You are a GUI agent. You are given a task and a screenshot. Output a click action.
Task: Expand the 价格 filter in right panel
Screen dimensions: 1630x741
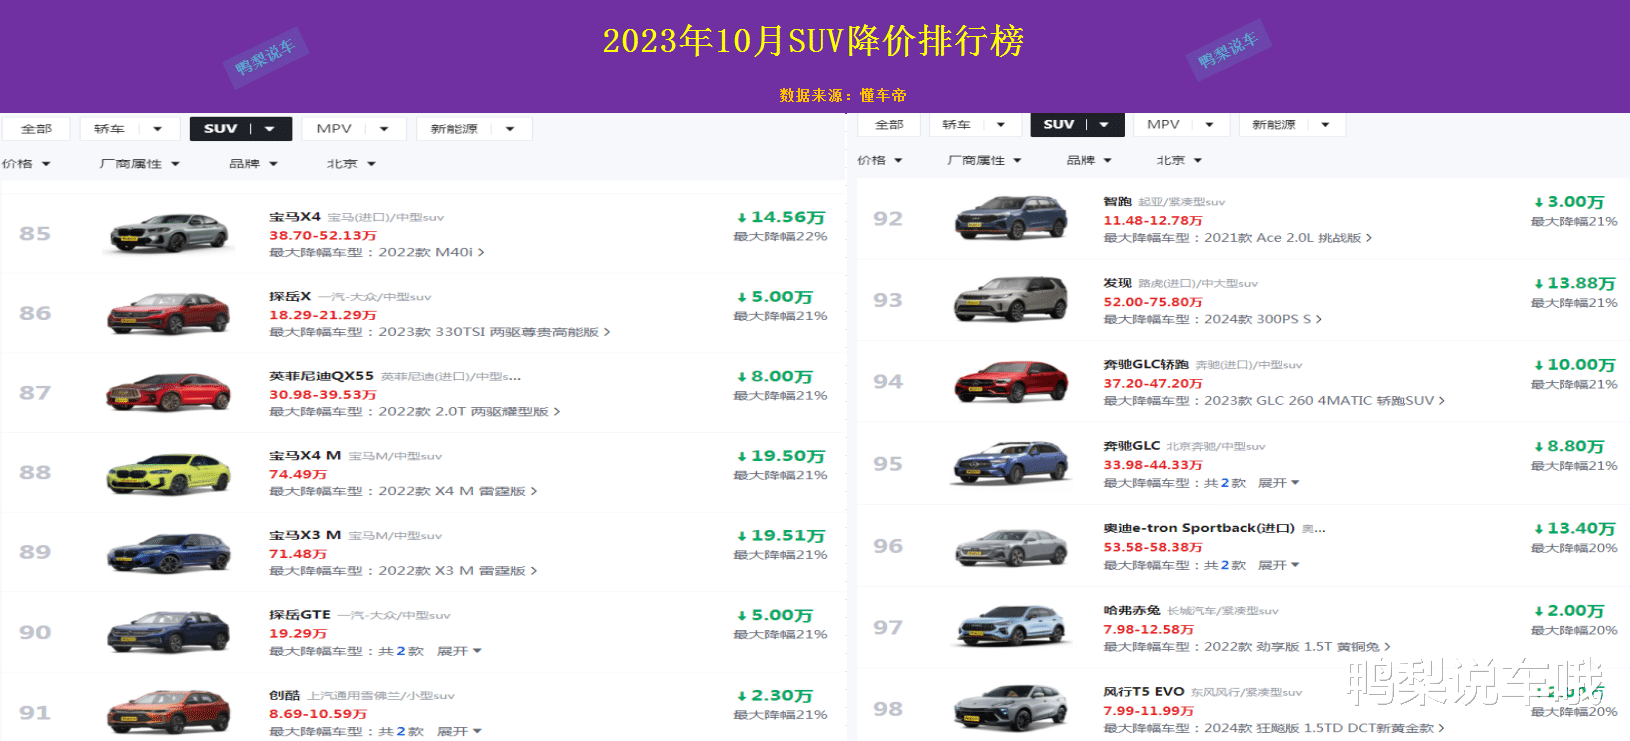click(880, 160)
